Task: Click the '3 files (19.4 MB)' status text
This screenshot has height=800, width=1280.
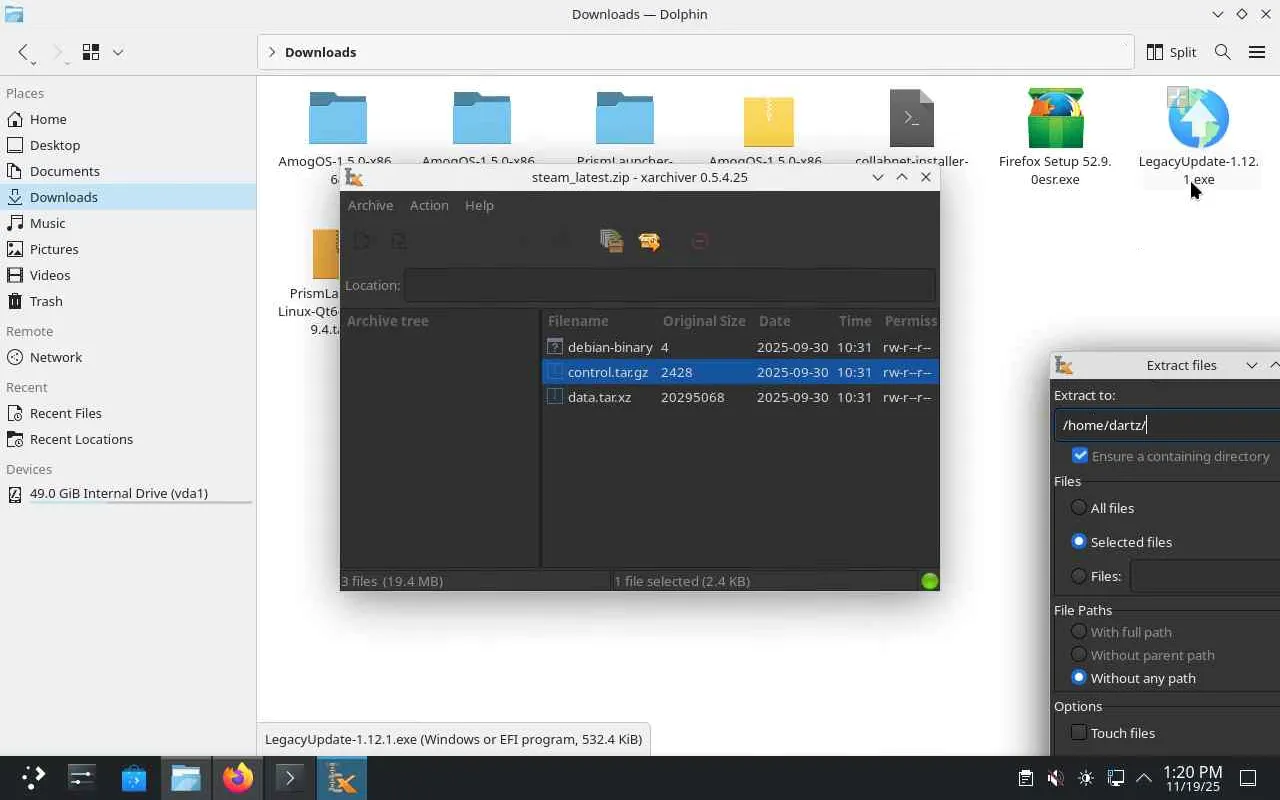Action: click(x=392, y=581)
